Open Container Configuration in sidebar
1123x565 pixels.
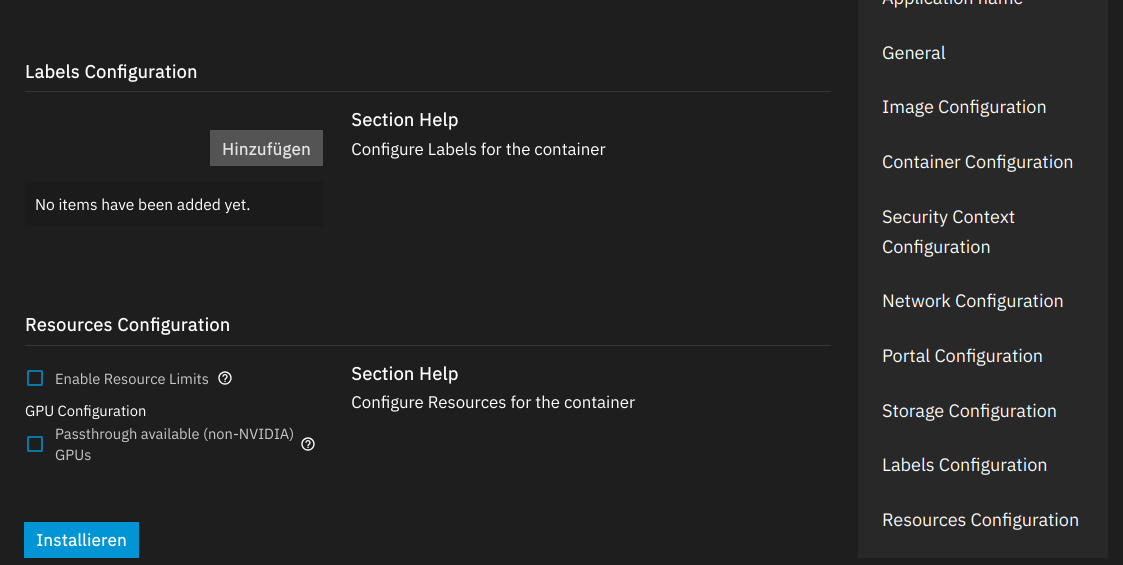pyautogui.click(x=977, y=162)
